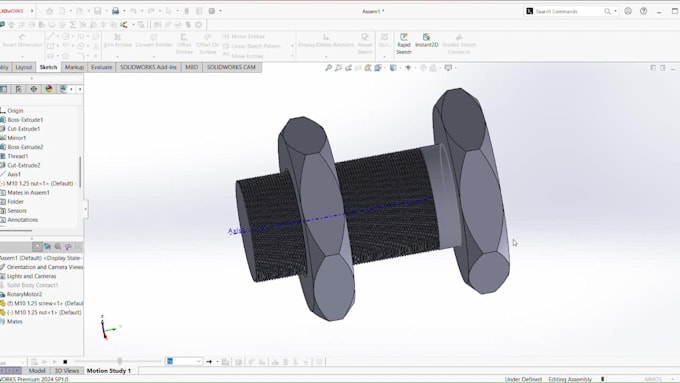The width and height of the screenshot is (680, 383).
Task: Select the Motion Study 1 tab
Action: click(x=108, y=371)
